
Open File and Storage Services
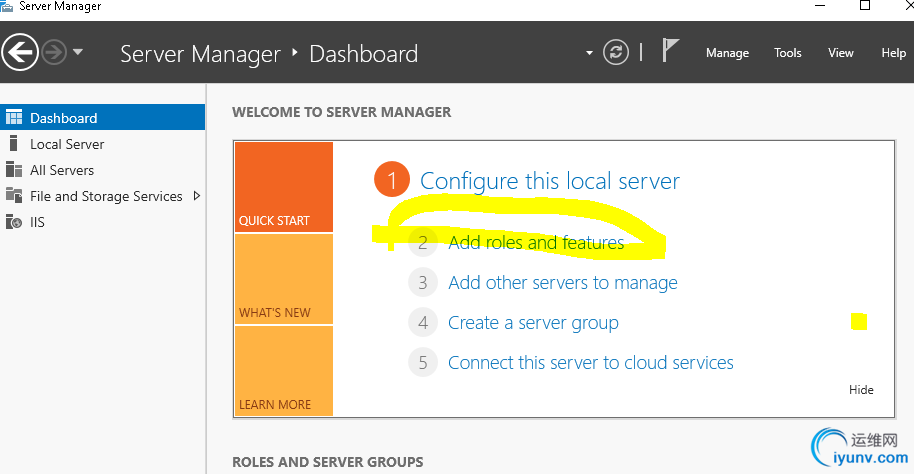click(103, 196)
